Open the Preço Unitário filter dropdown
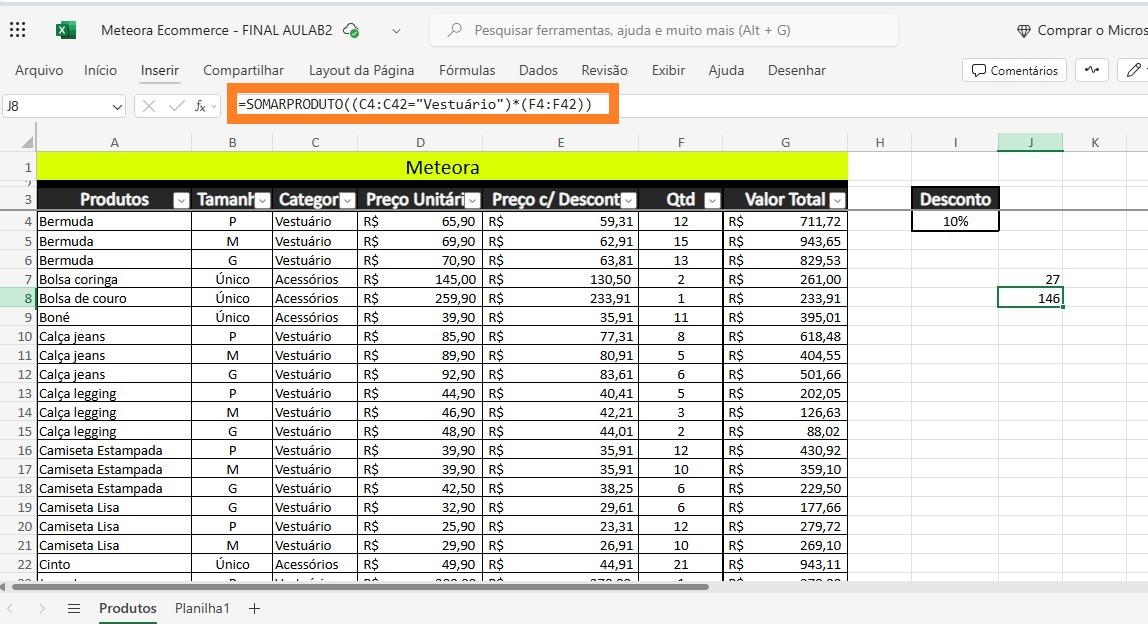This screenshot has height=624, width=1148. coord(473,200)
